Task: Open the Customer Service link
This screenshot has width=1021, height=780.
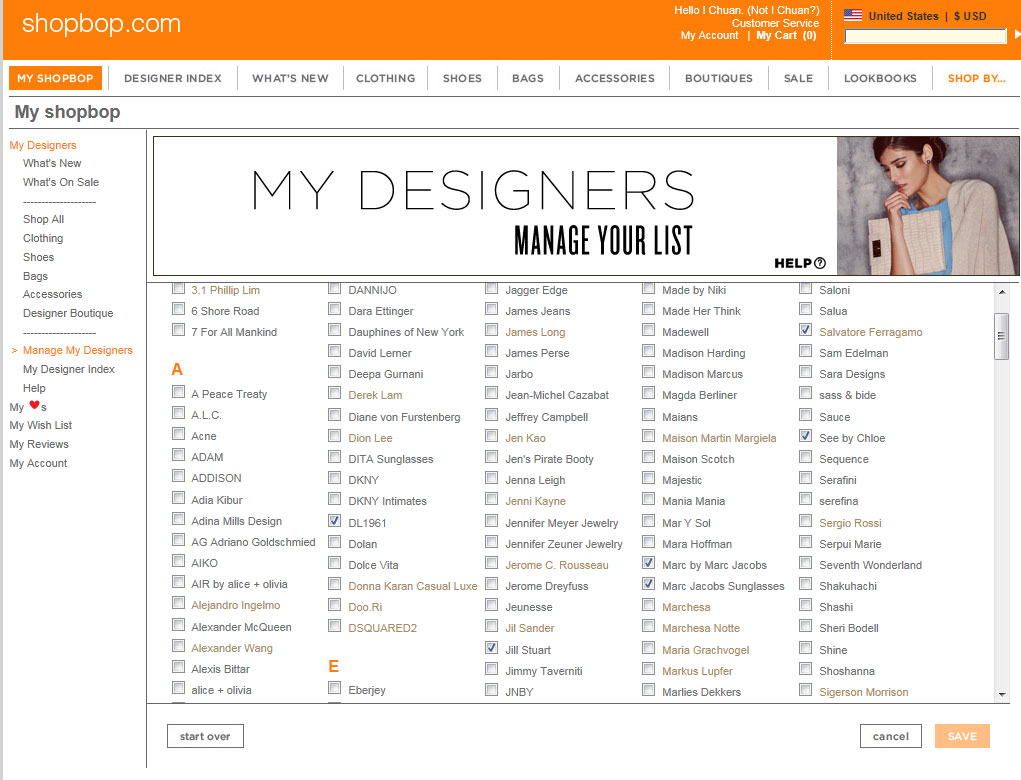Action: coord(776,23)
